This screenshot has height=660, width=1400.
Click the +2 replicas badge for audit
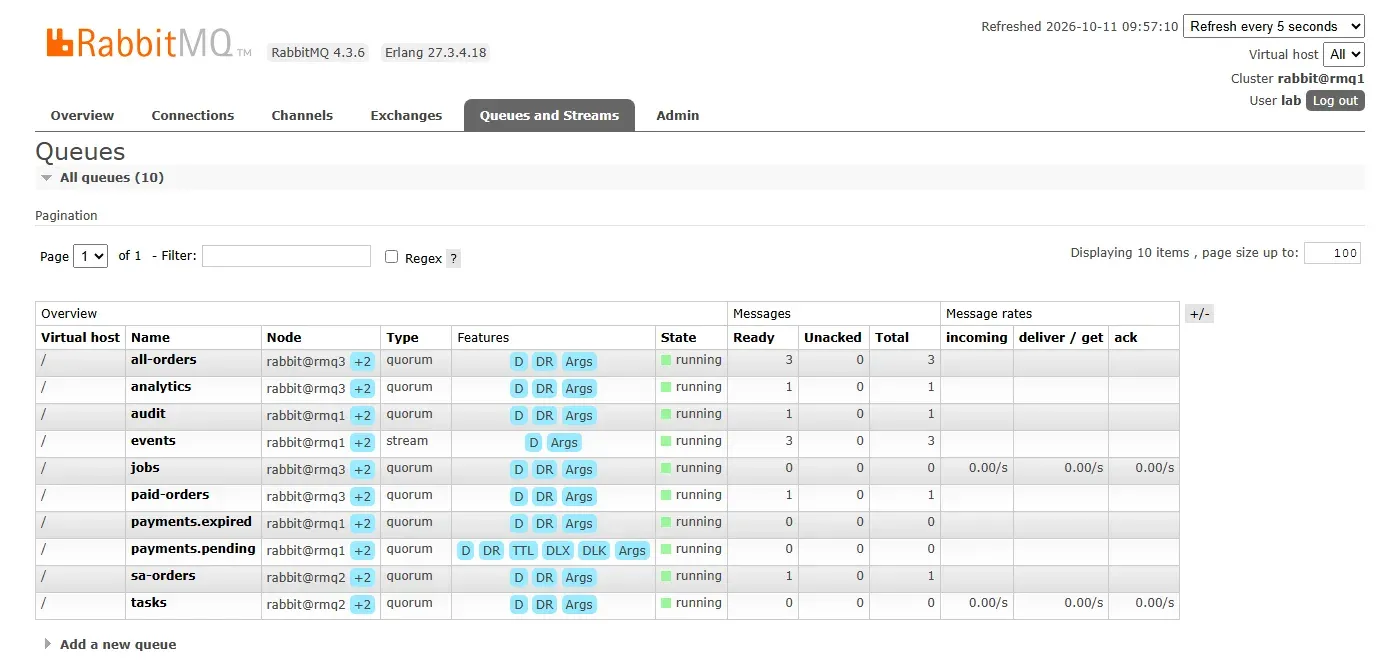point(362,415)
